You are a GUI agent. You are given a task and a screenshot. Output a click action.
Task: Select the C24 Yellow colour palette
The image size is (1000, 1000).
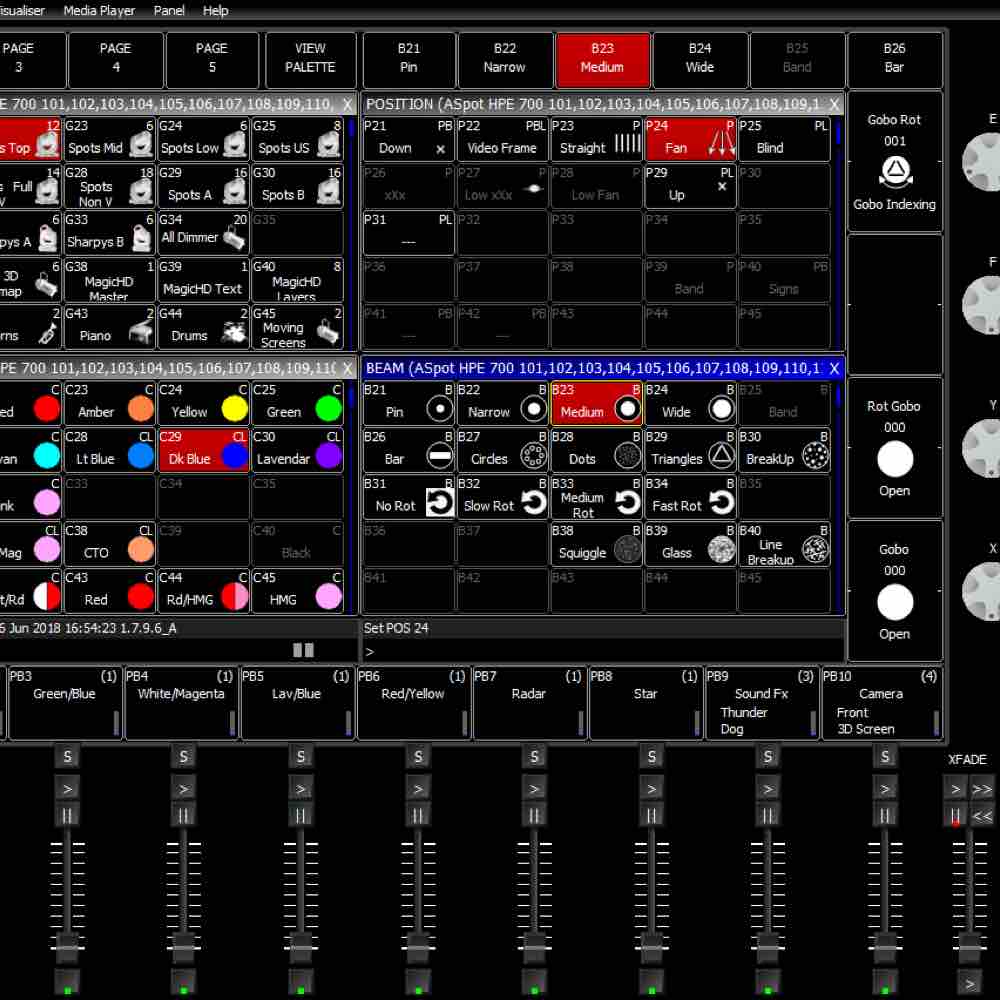203,403
